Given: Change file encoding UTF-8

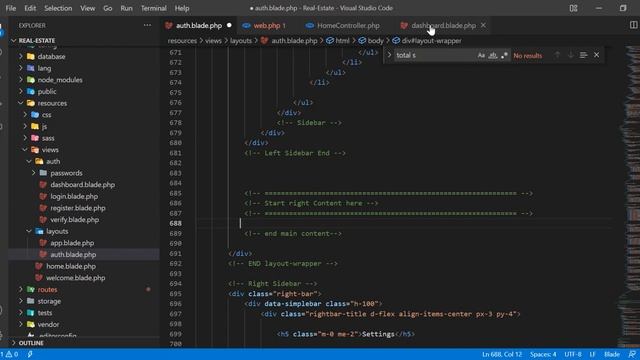Looking at the screenshot, I should pos(573,354).
